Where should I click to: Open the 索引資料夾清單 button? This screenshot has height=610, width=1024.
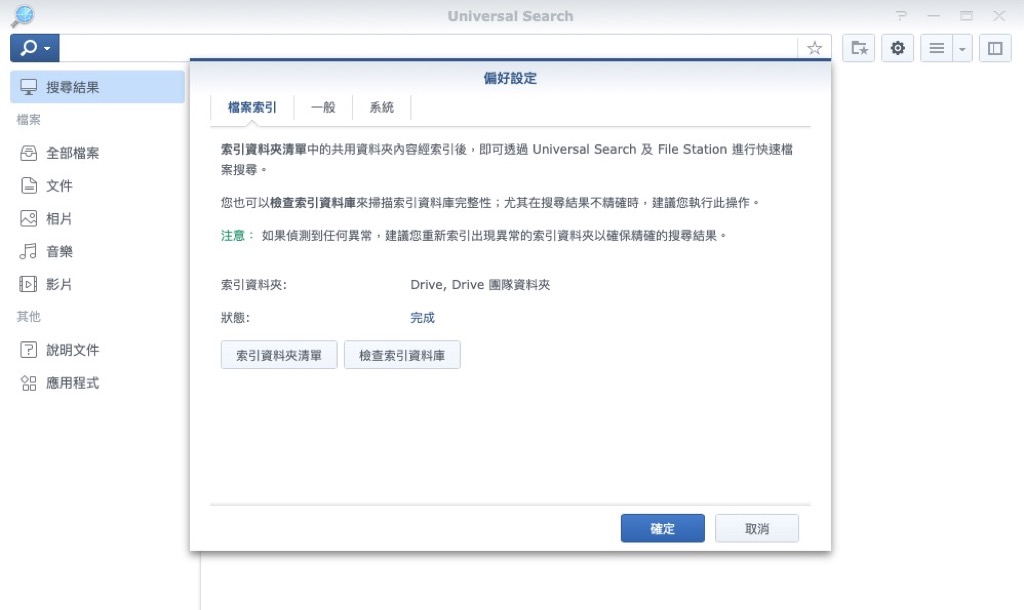coord(279,355)
